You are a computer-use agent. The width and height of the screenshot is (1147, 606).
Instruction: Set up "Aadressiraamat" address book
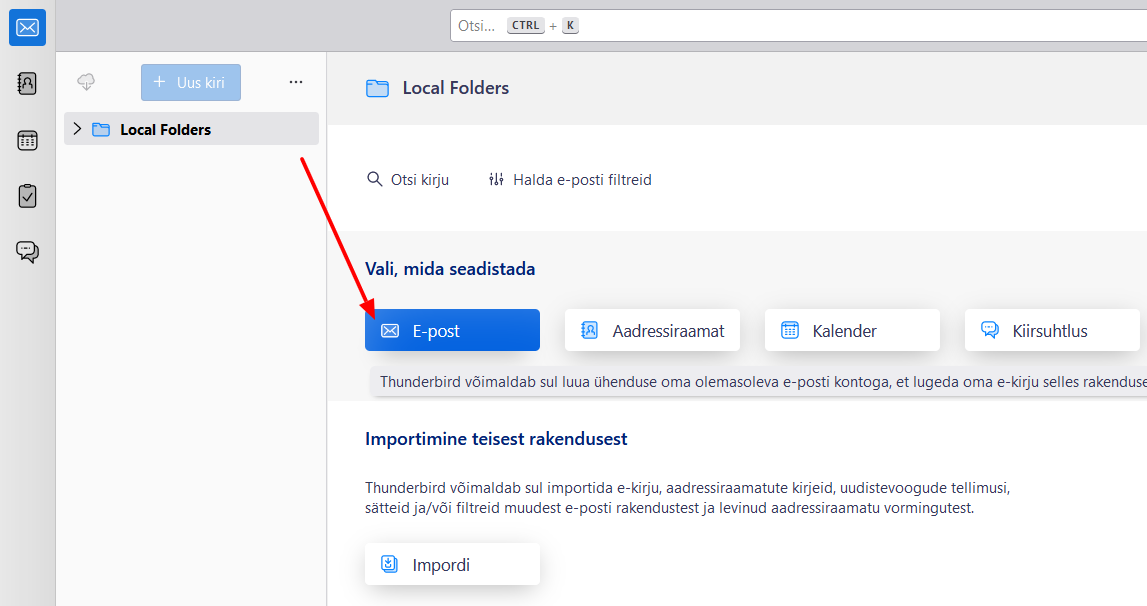(652, 330)
